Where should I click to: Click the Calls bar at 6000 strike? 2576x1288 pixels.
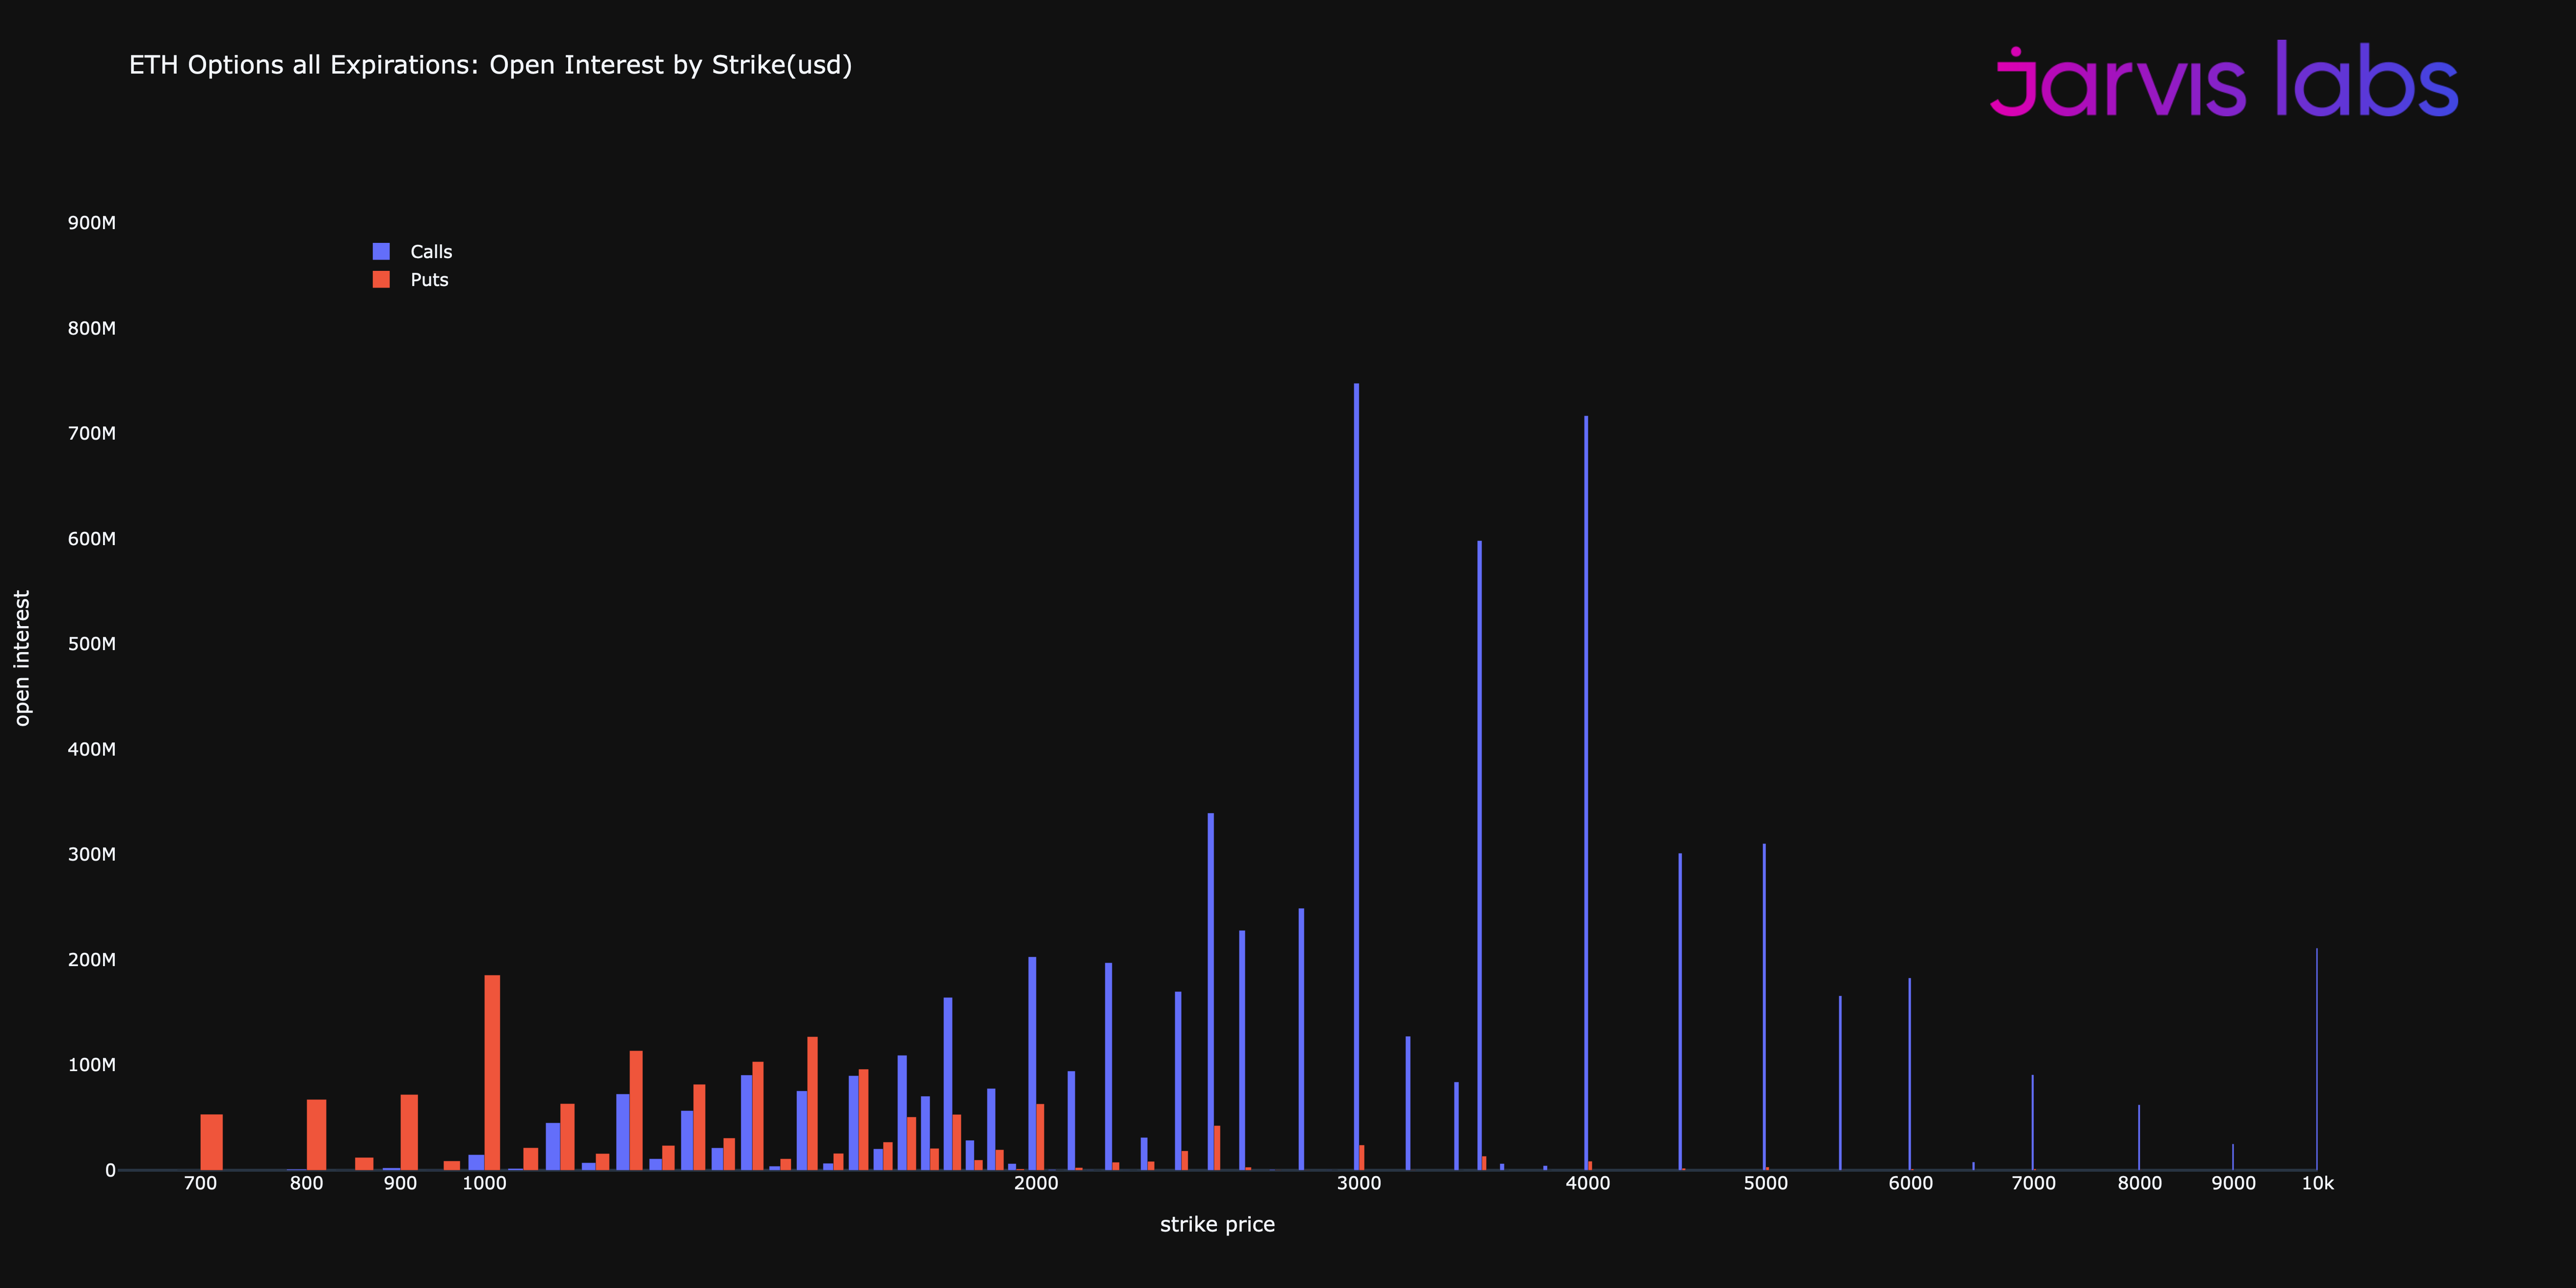pyautogui.click(x=1909, y=1075)
